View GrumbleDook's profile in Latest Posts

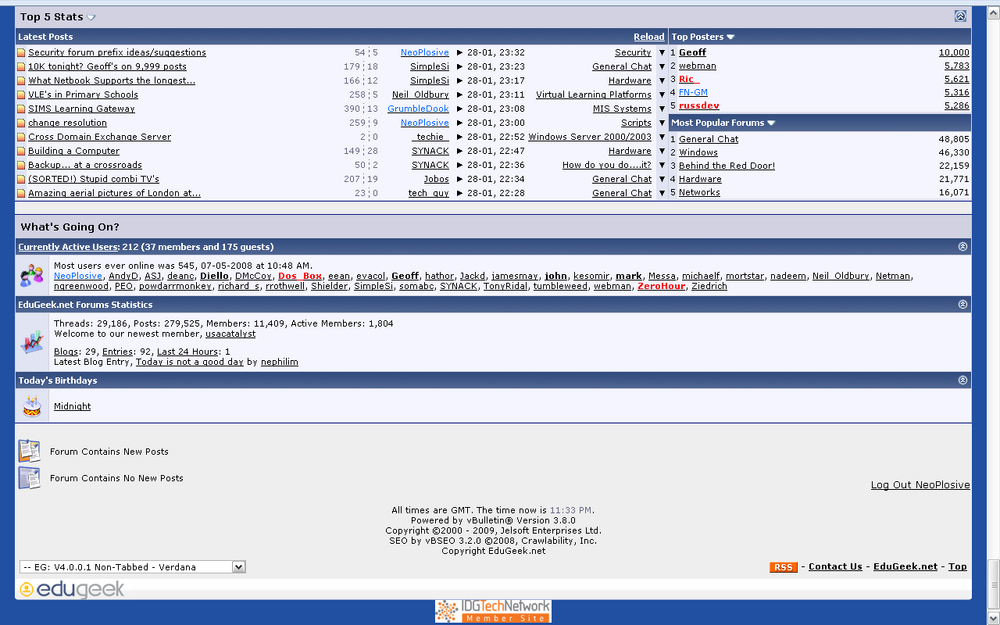pyautogui.click(x=418, y=108)
